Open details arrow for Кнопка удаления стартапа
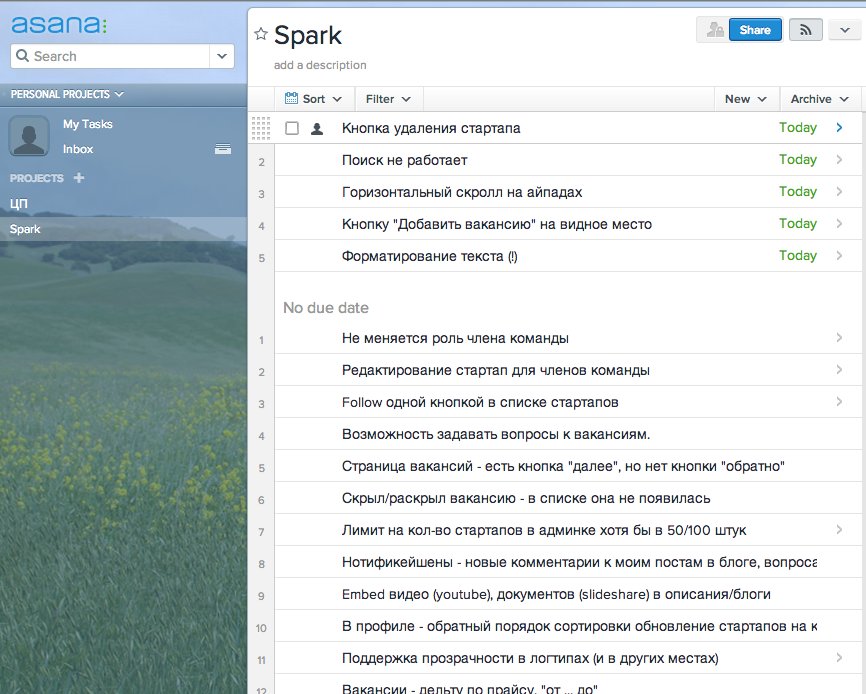 coord(839,128)
